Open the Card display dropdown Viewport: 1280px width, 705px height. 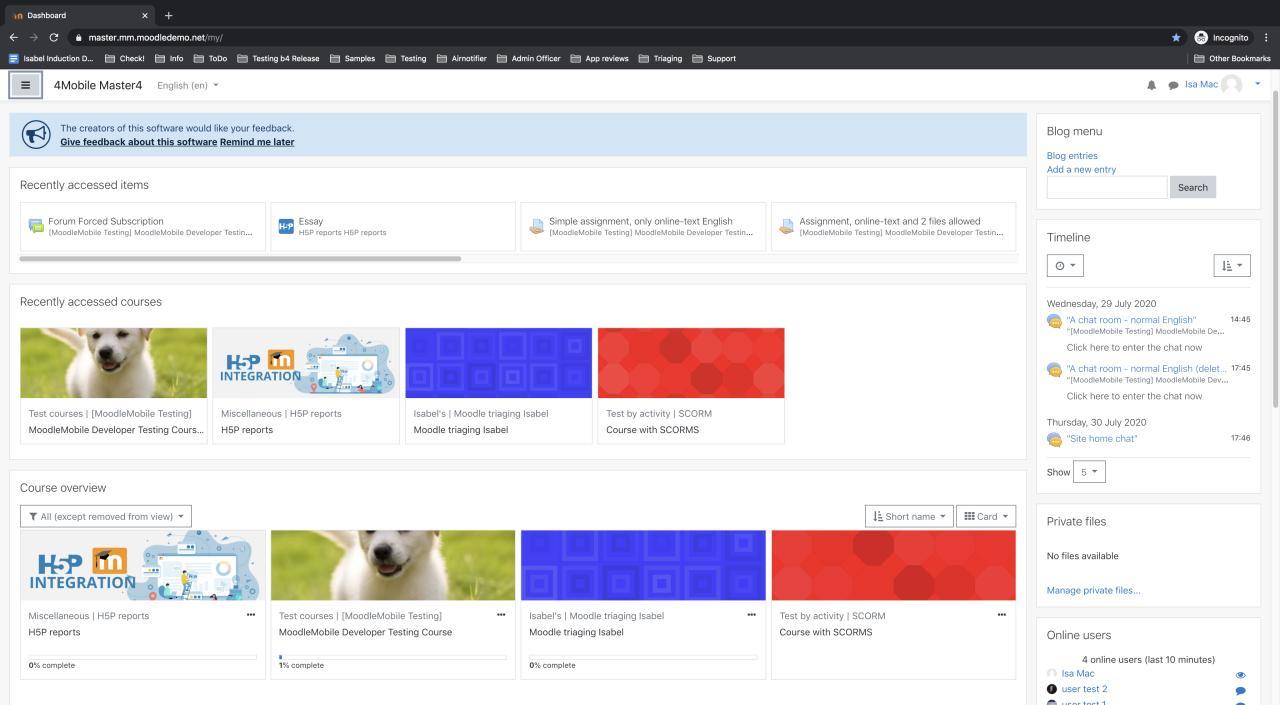[986, 516]
